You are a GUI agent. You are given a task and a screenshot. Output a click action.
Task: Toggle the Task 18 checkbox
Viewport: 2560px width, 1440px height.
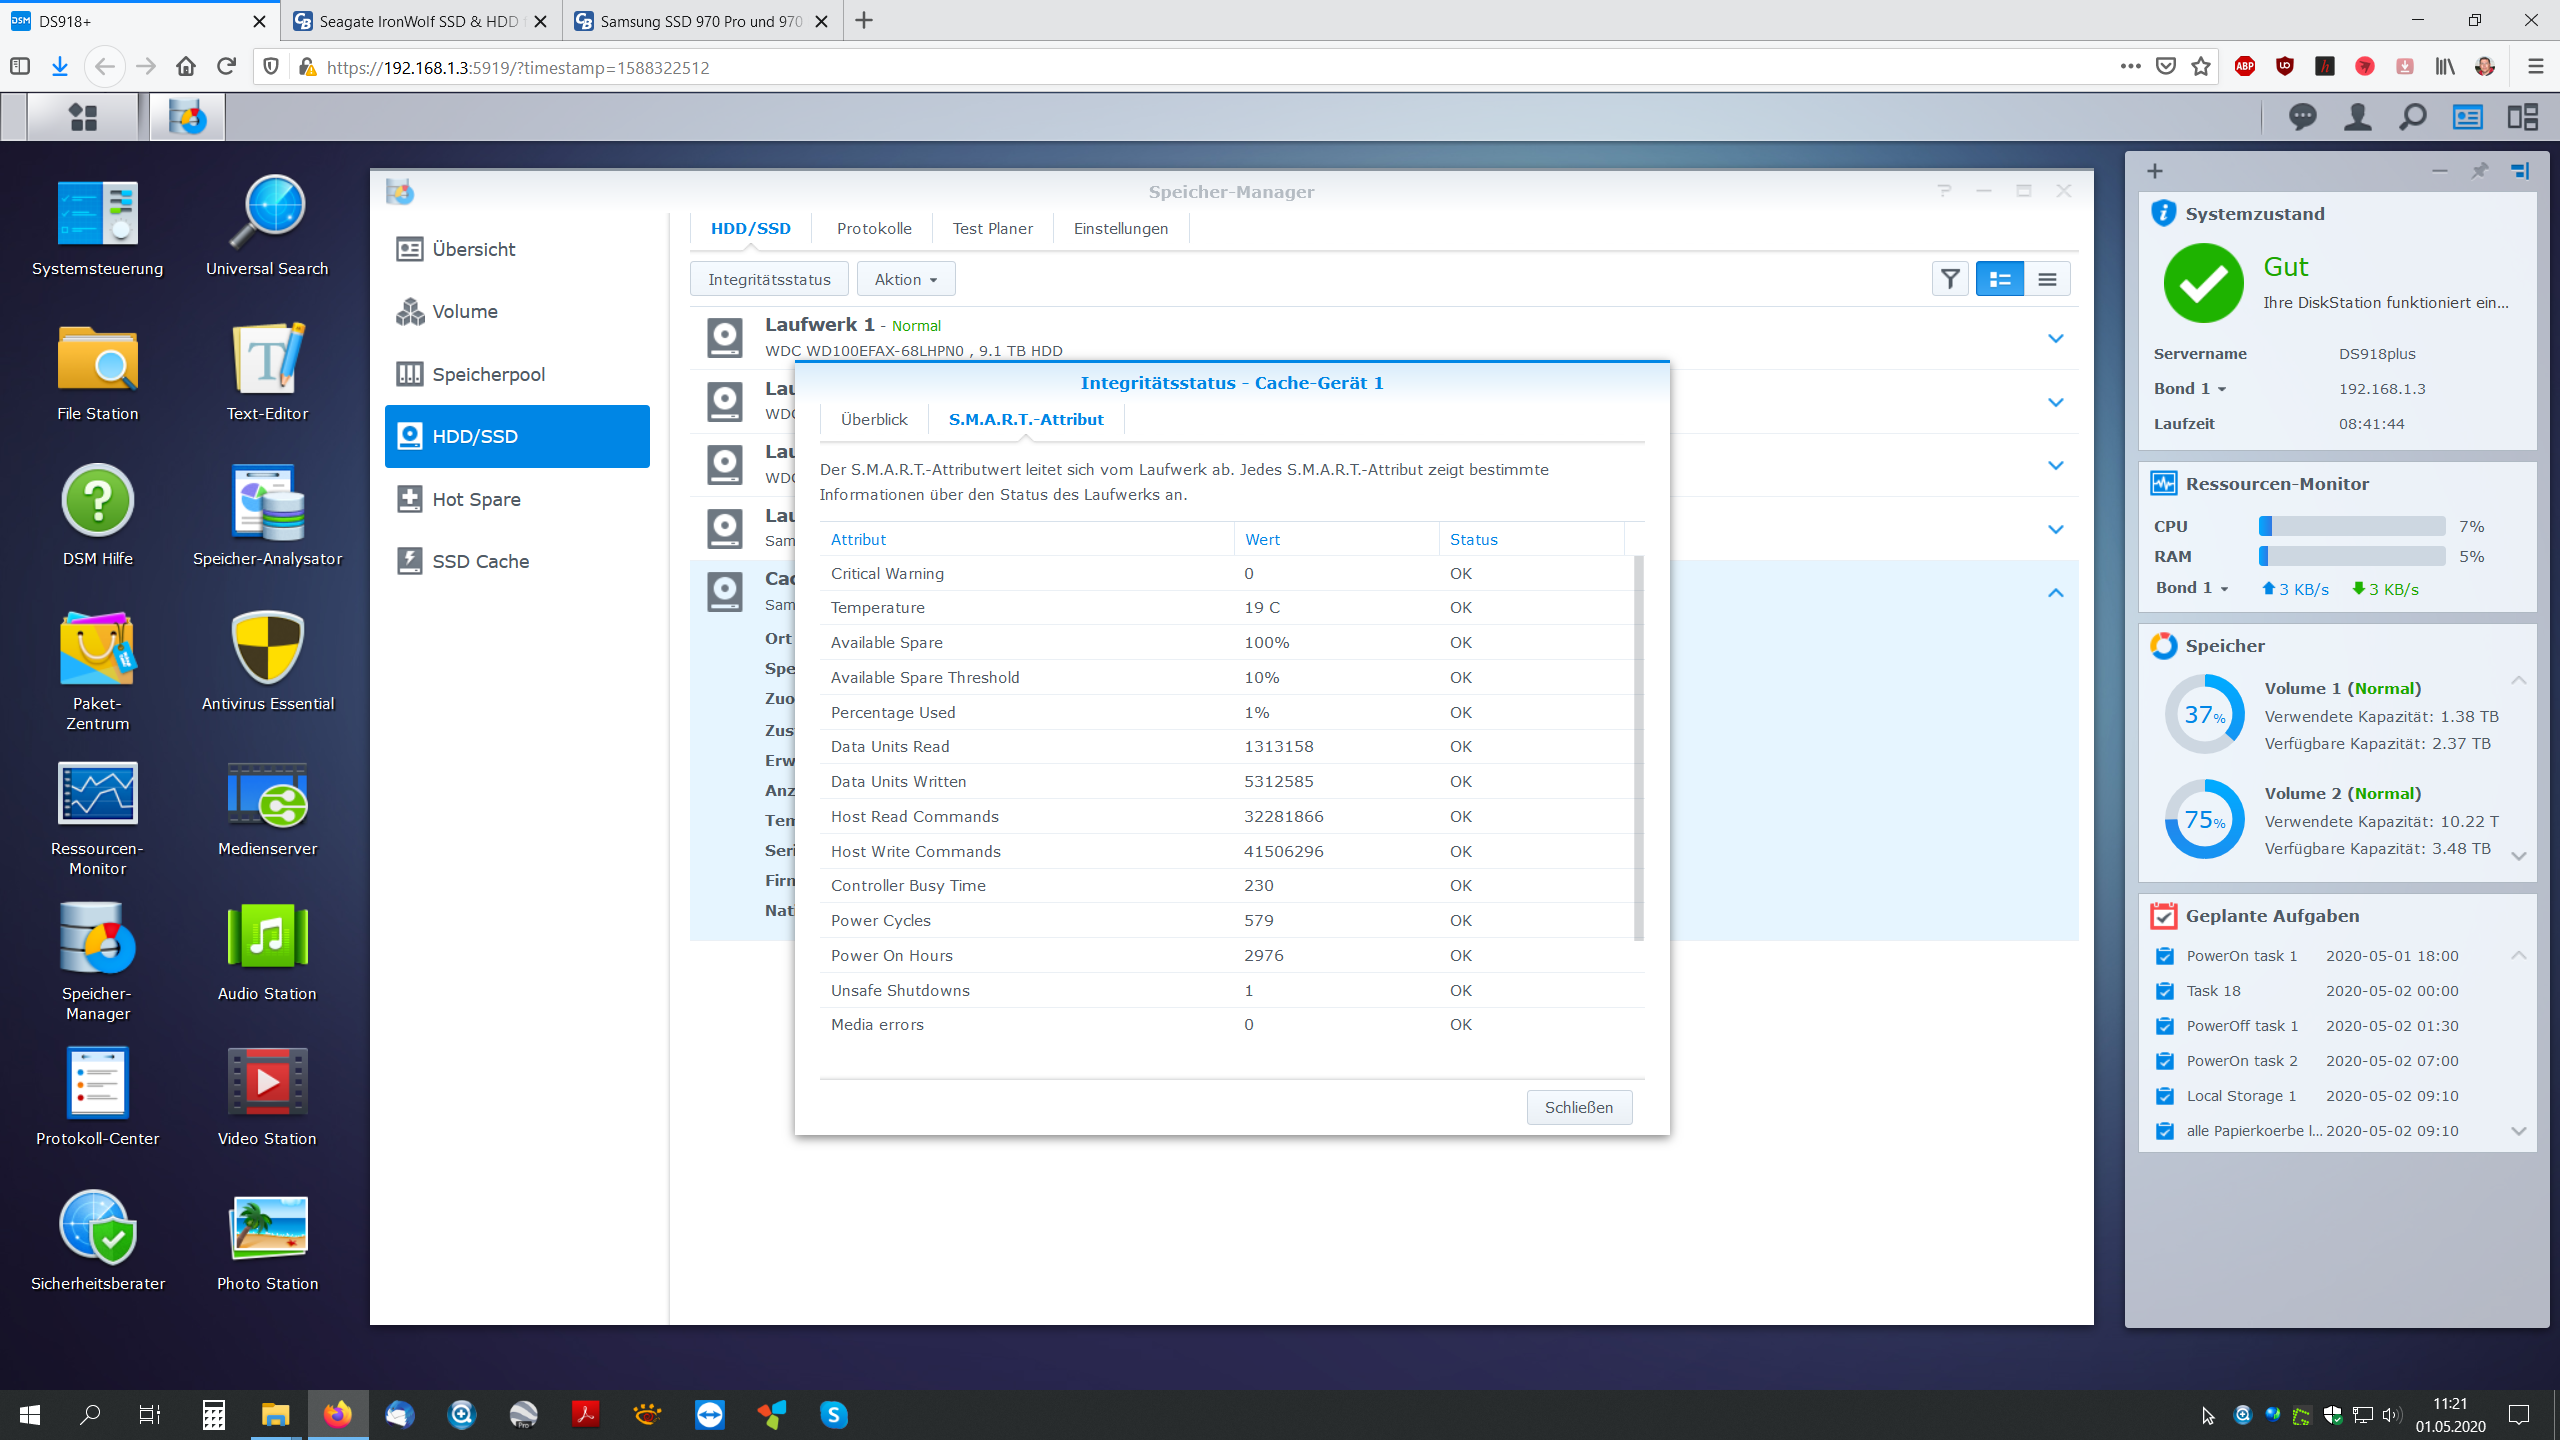(x=2165, y=991)
